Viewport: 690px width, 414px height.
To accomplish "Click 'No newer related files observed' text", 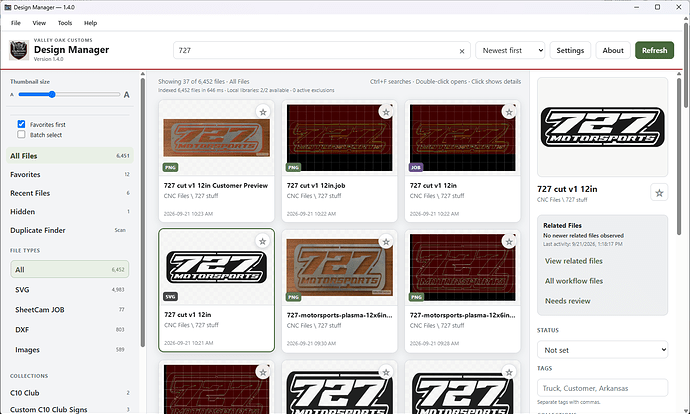I will 583,235.
